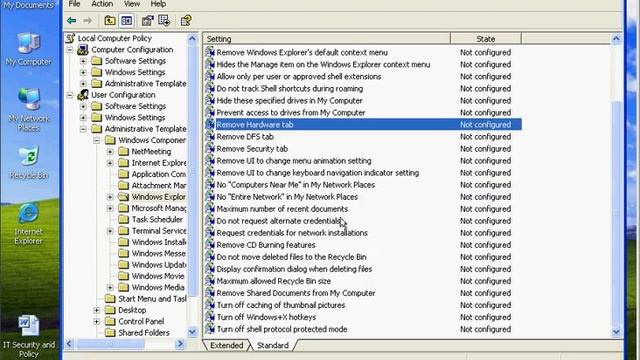Image resolution: width=640 pixels, height=360 pixels.
Task: Collapse Administrative Templates under User Configuration
Action: coord(83,129)
